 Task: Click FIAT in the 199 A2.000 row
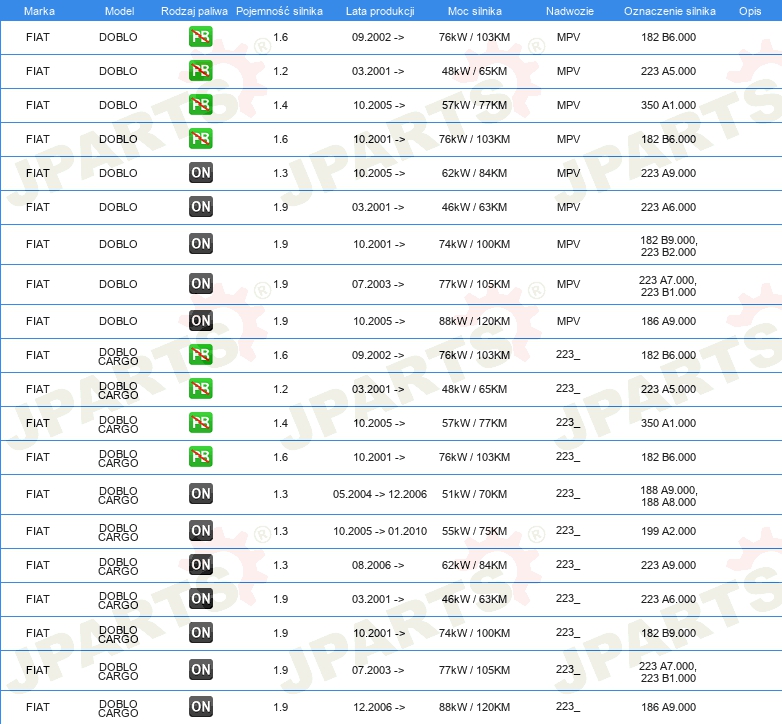(x=37, y=531)
